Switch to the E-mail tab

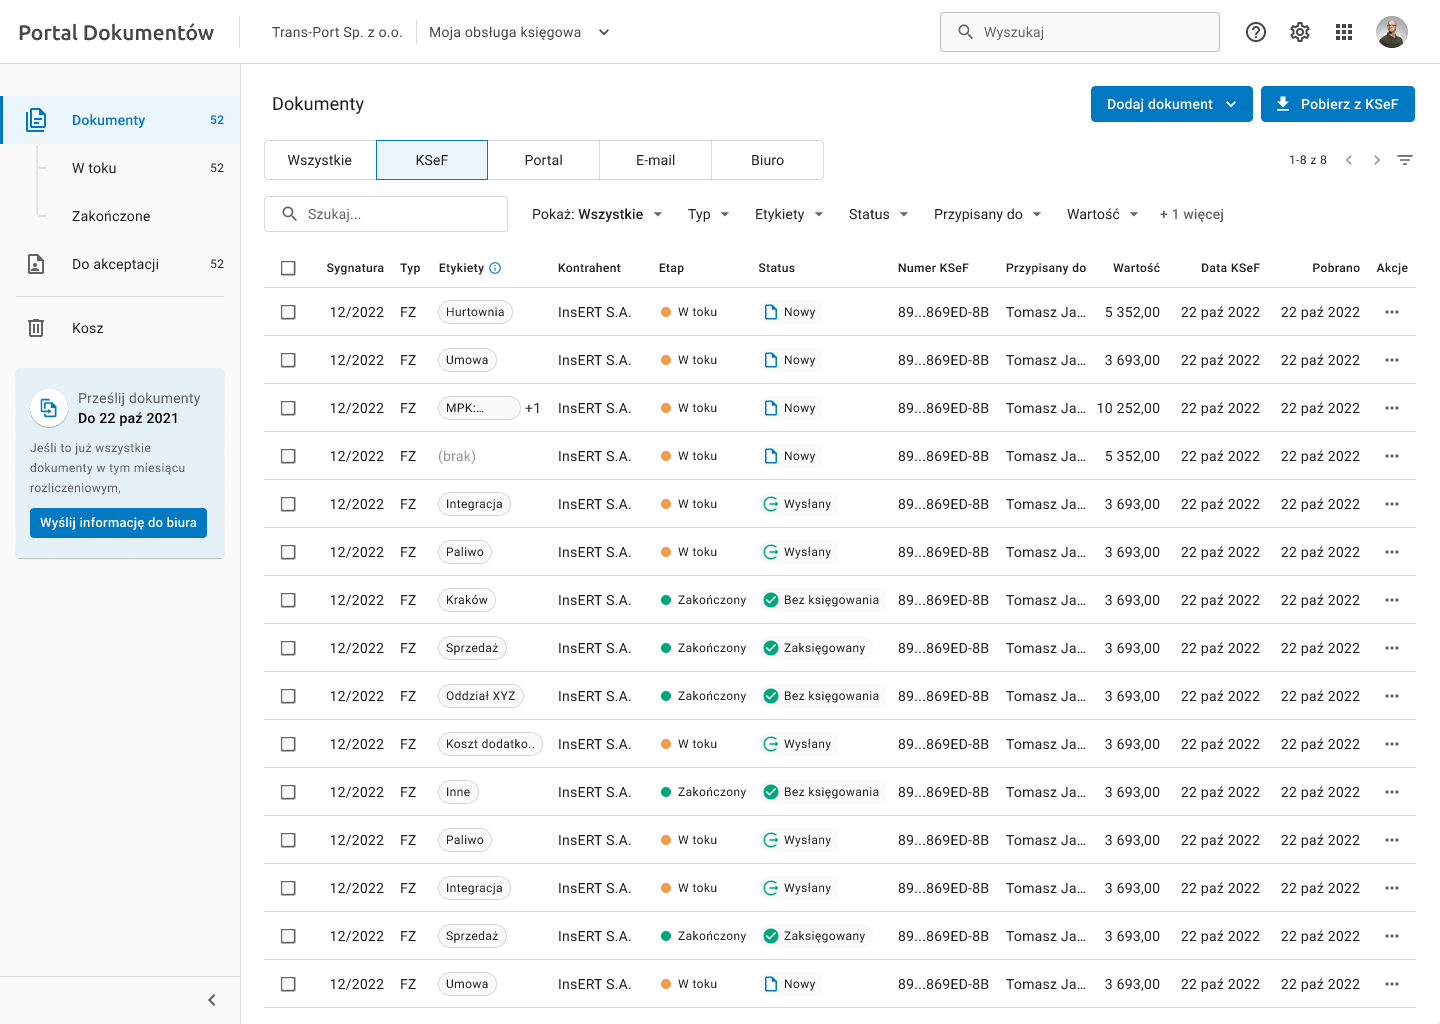click(655, 160)
